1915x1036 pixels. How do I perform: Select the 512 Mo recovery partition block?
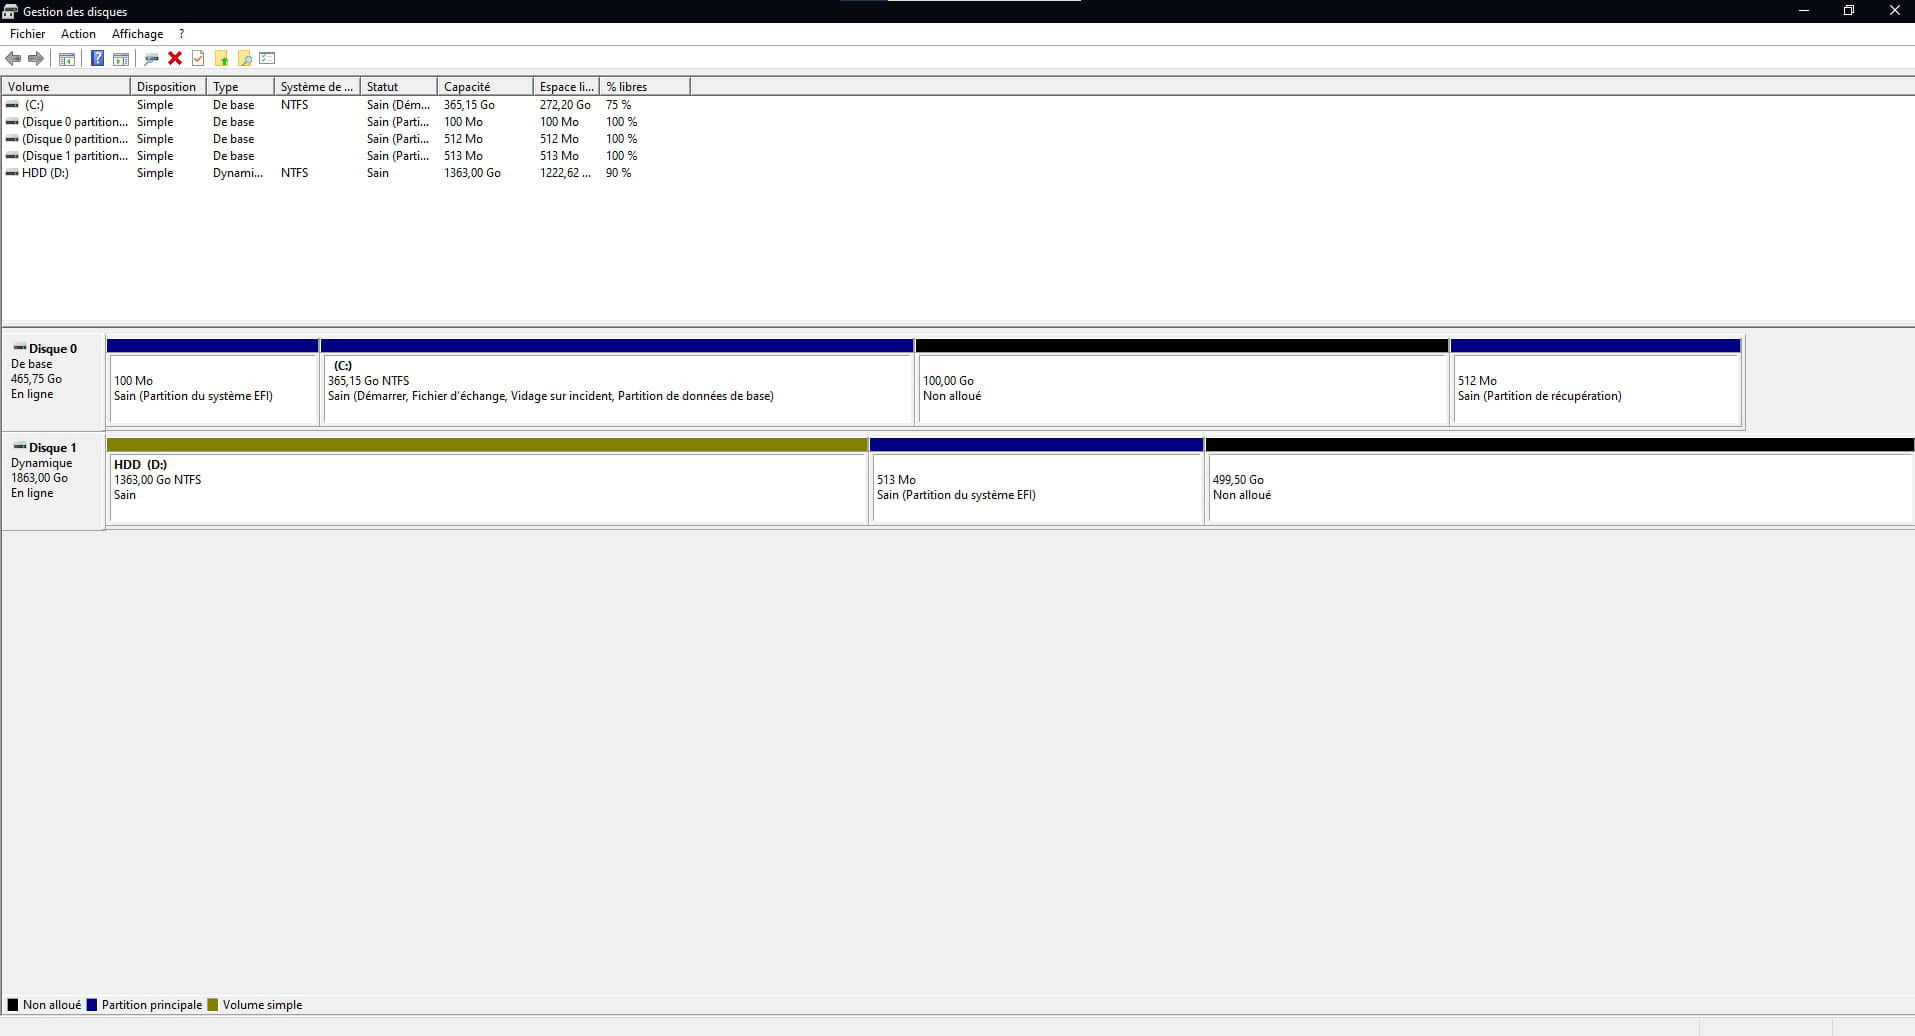tap(1596, 382)
